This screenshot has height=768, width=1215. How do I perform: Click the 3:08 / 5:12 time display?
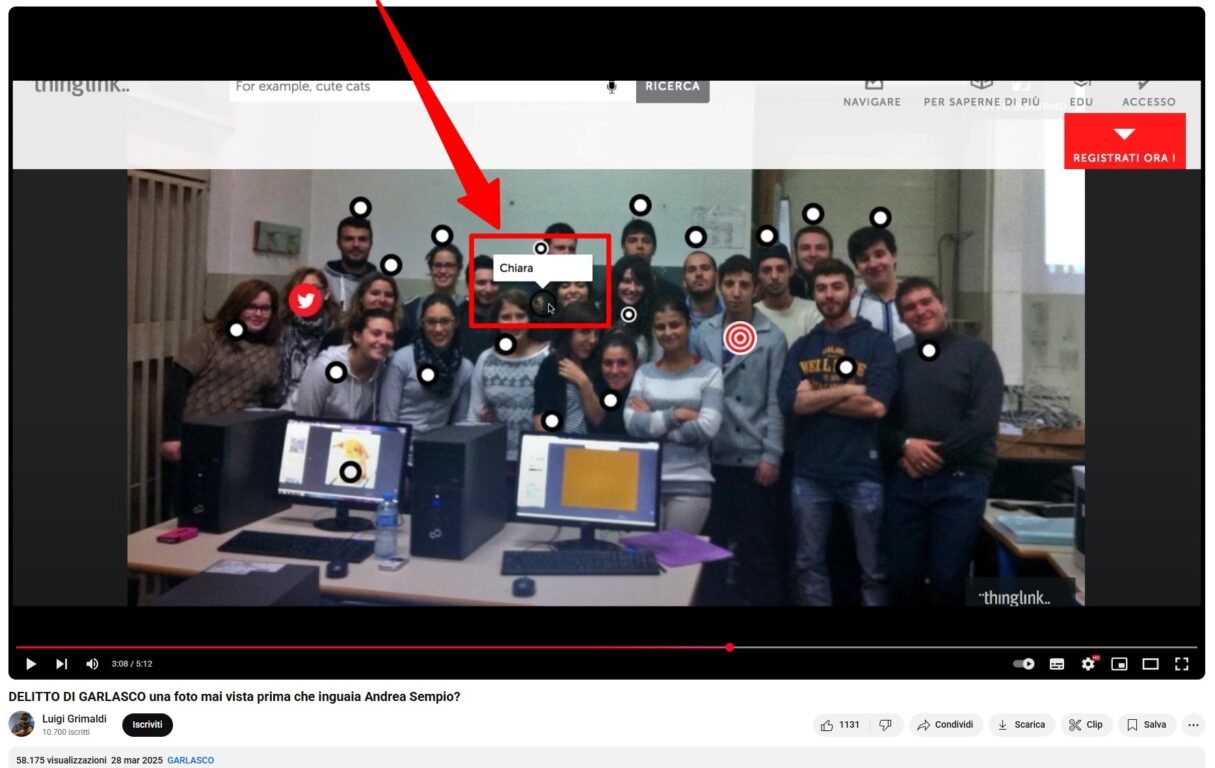pos(132,664)
